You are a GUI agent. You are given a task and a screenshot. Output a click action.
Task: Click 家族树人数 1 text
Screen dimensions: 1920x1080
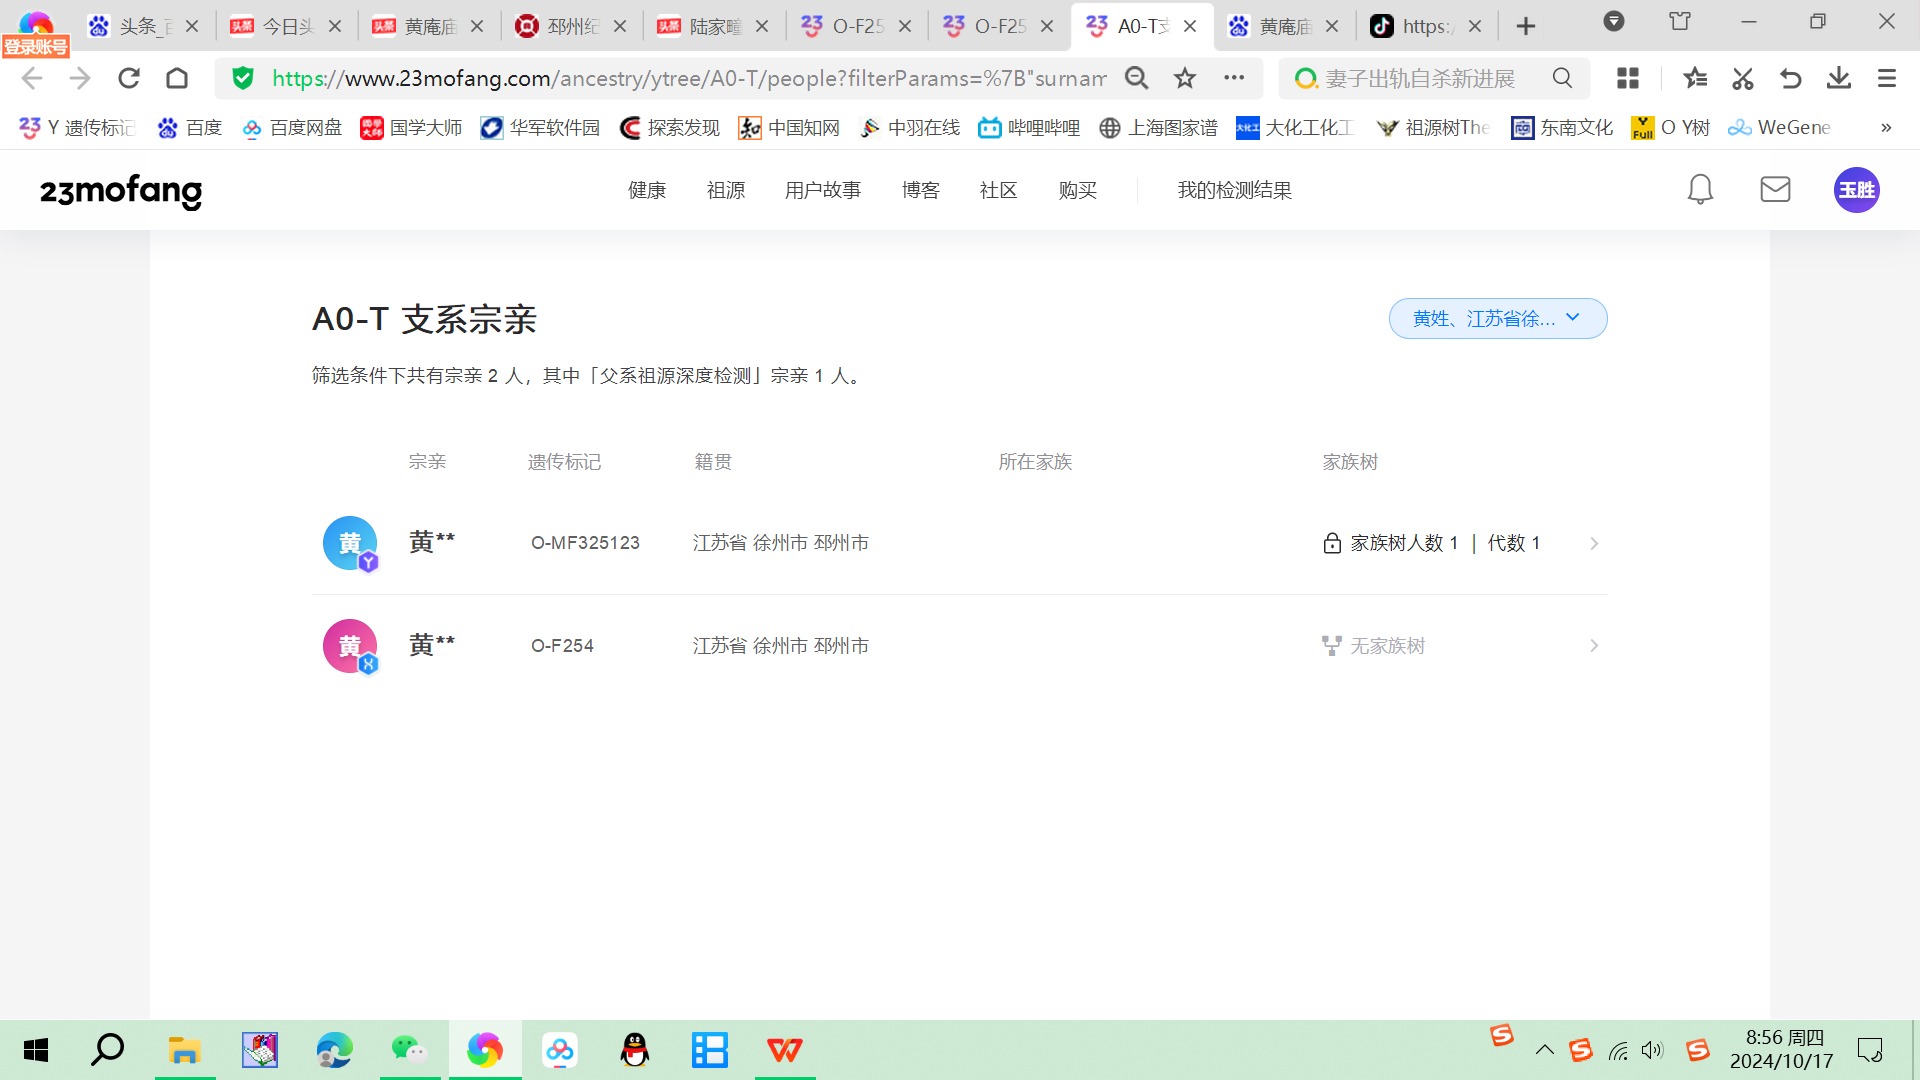pos(1404,543)
